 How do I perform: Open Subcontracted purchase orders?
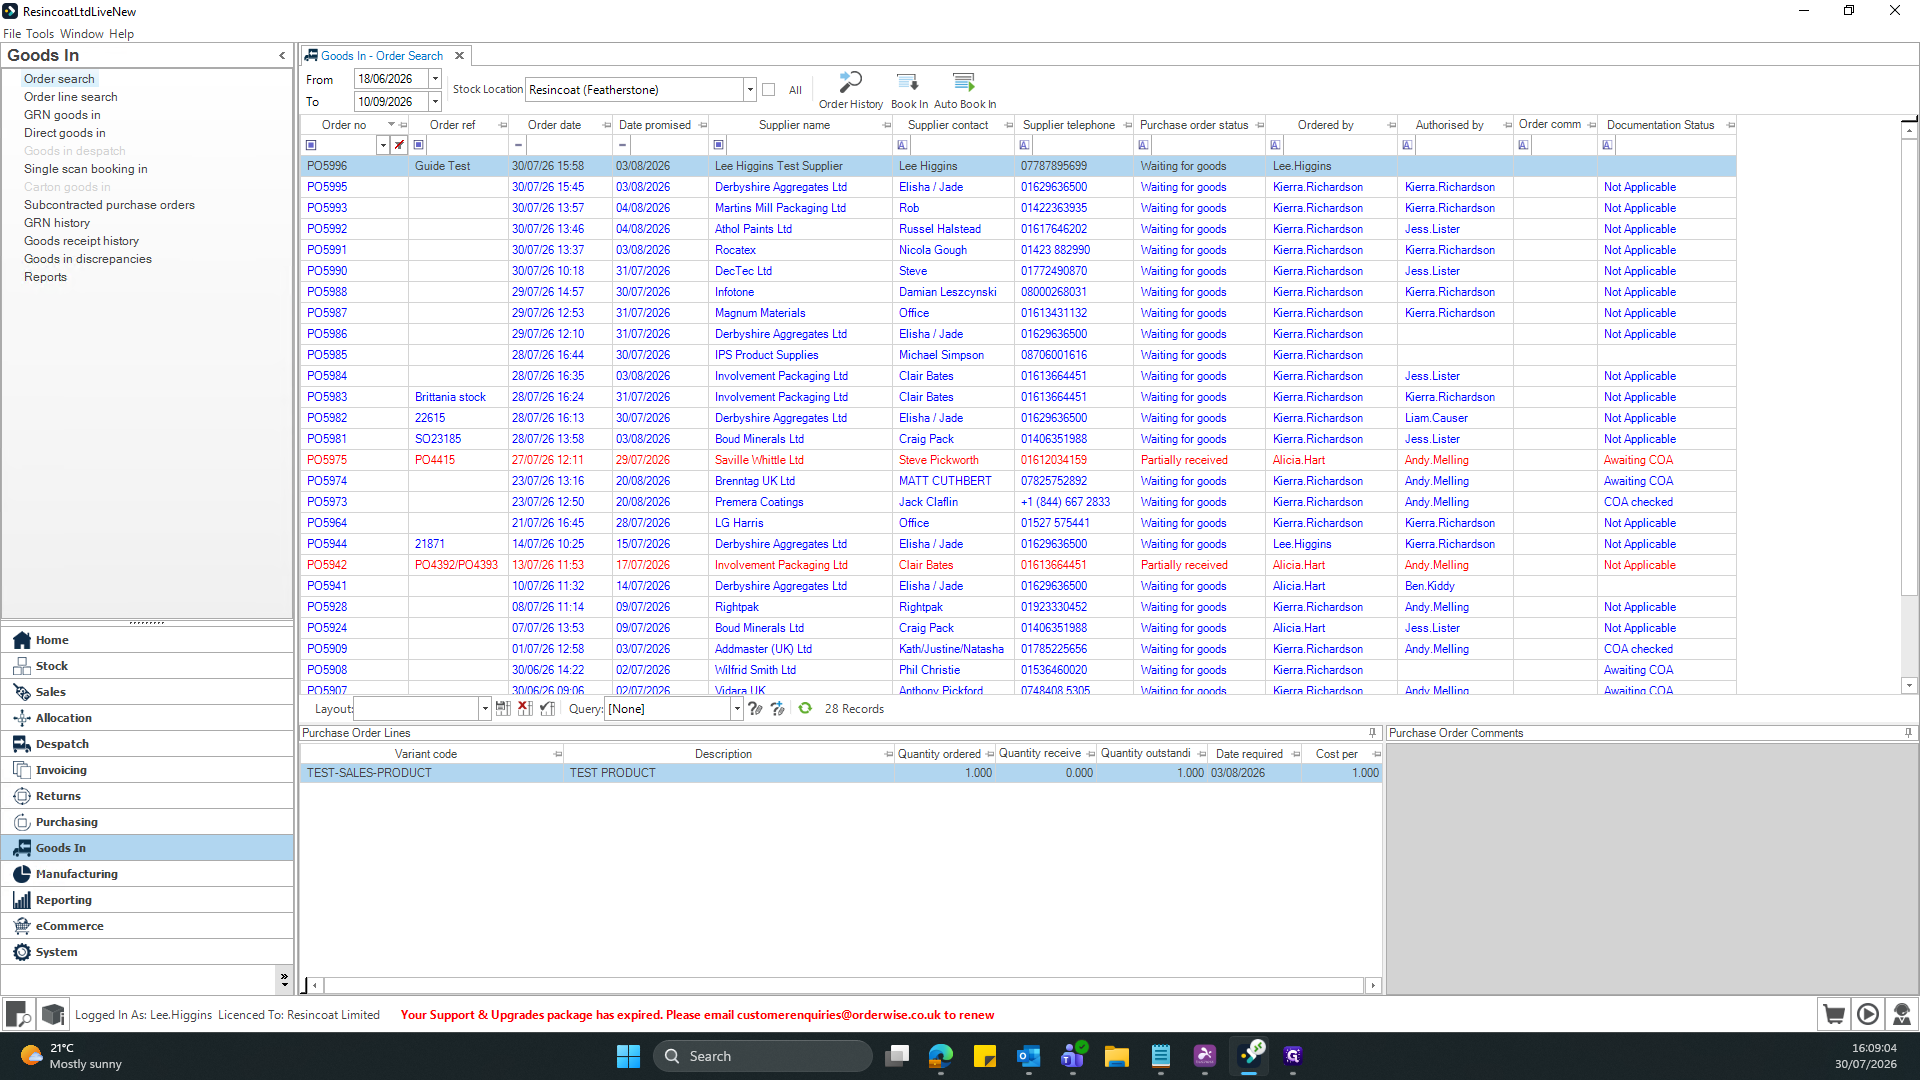point(109,205)
